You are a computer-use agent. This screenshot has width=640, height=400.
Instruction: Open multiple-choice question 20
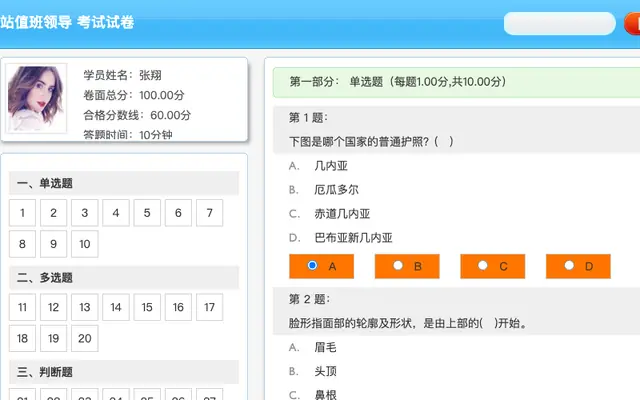coord(84,338)
